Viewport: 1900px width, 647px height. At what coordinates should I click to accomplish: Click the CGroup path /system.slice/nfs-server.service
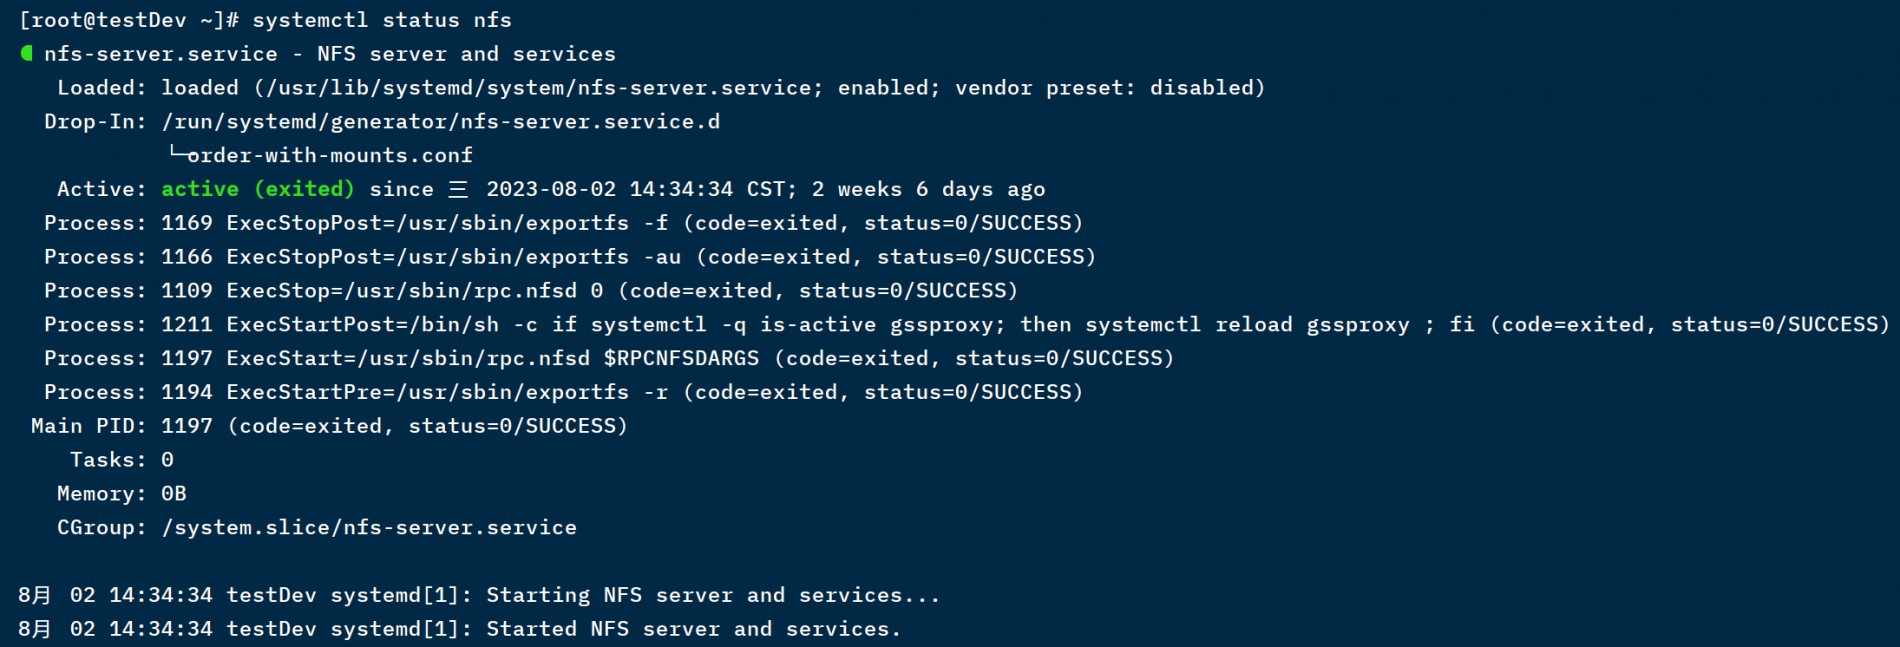[369, 528]
